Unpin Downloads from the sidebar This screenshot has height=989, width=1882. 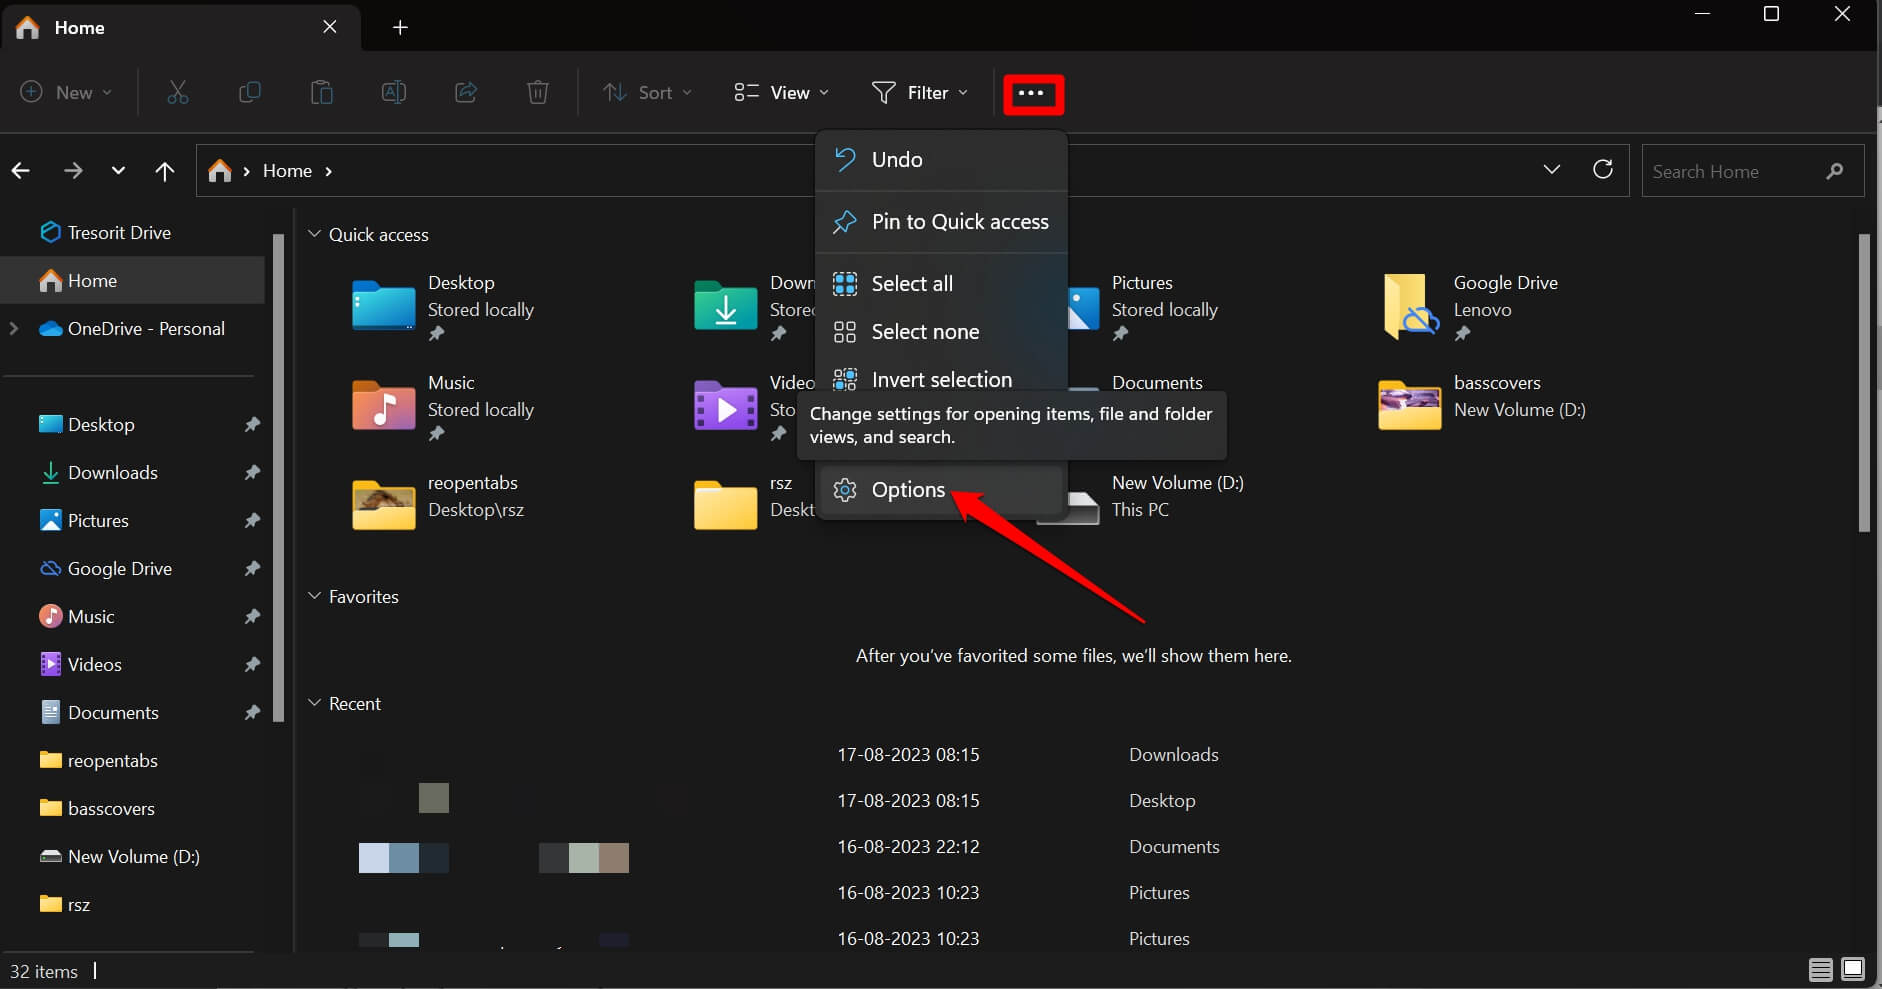point(252,472)
